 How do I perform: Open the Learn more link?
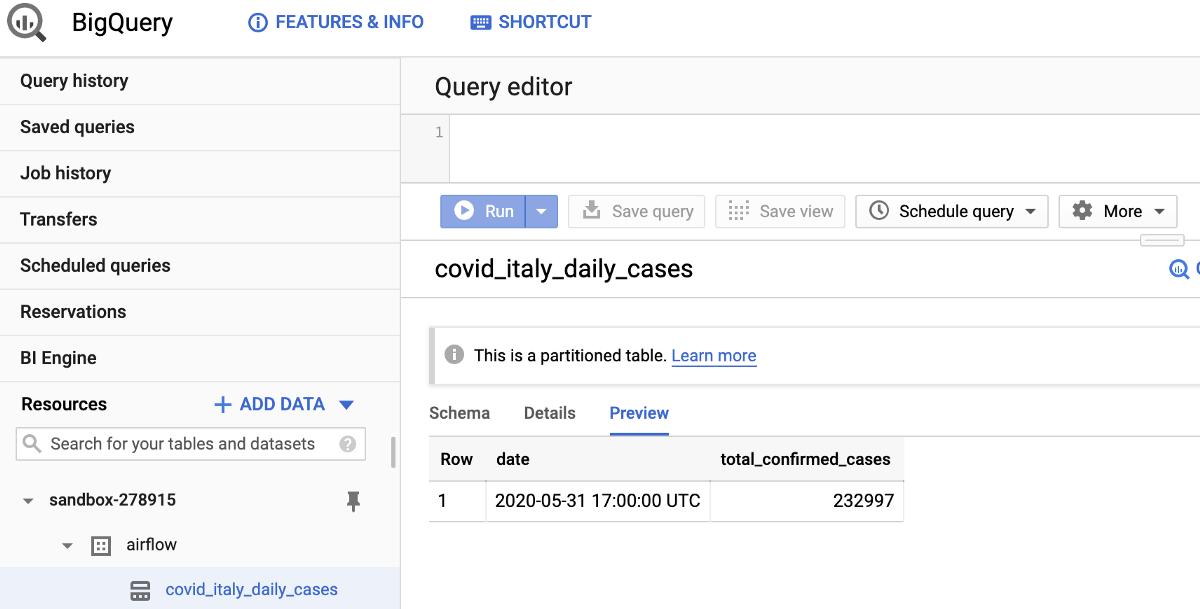click(x=713, y=356)
